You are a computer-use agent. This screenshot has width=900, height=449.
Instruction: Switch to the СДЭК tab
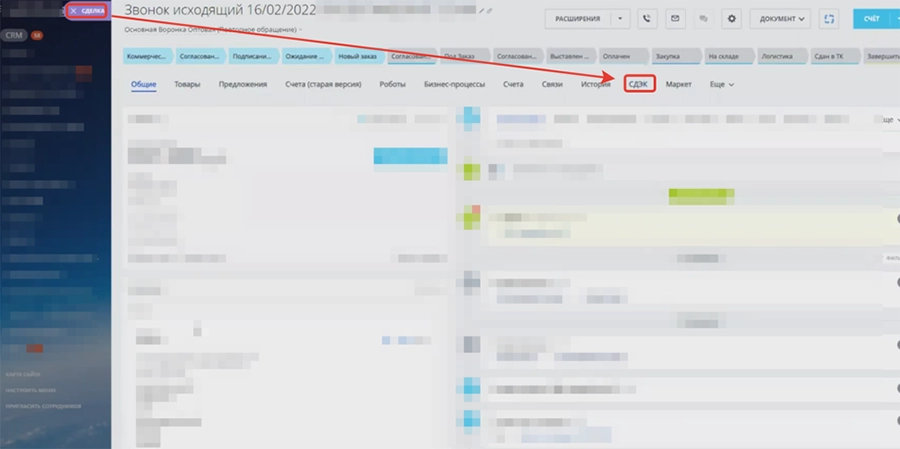click(639, 85)
